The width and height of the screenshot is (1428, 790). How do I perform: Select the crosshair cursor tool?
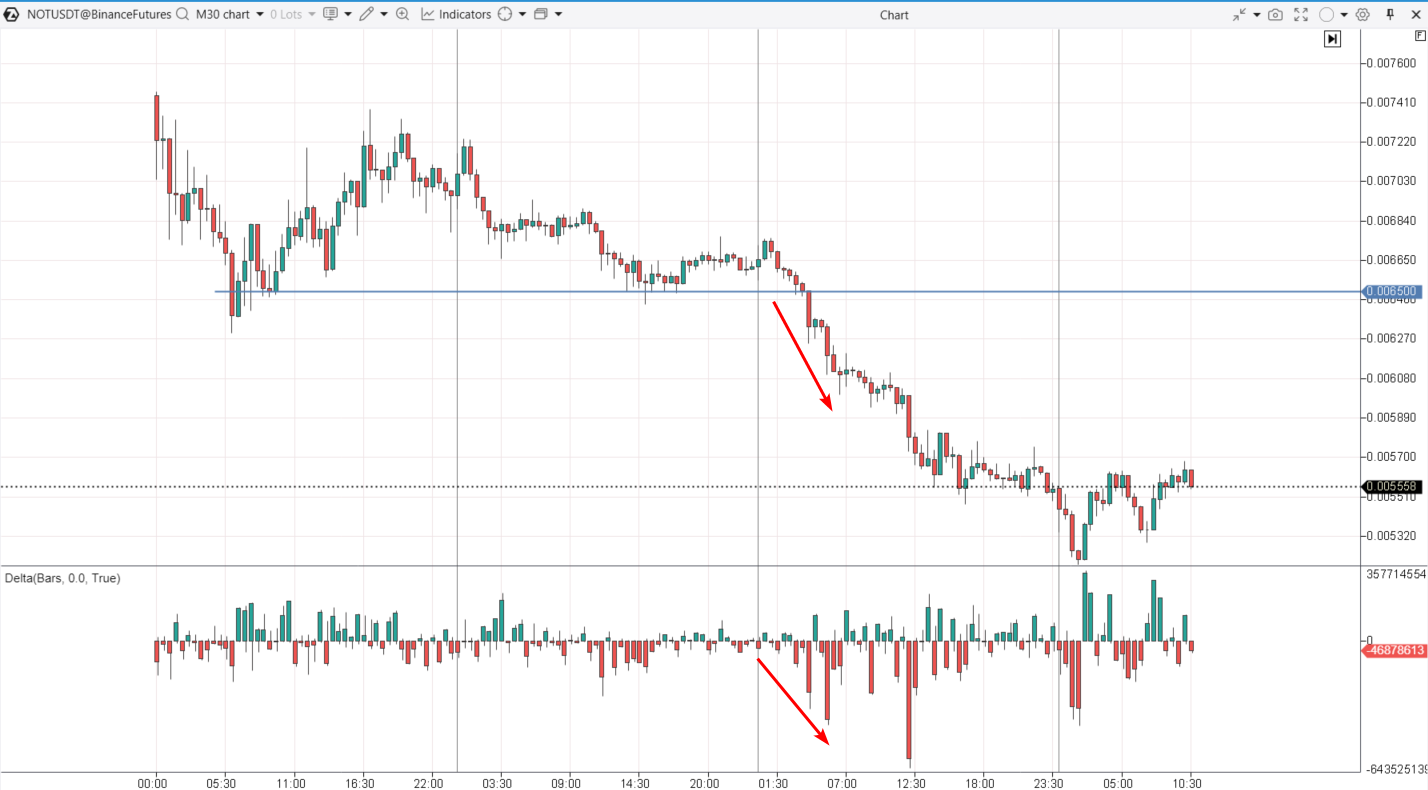pos(505,14)
